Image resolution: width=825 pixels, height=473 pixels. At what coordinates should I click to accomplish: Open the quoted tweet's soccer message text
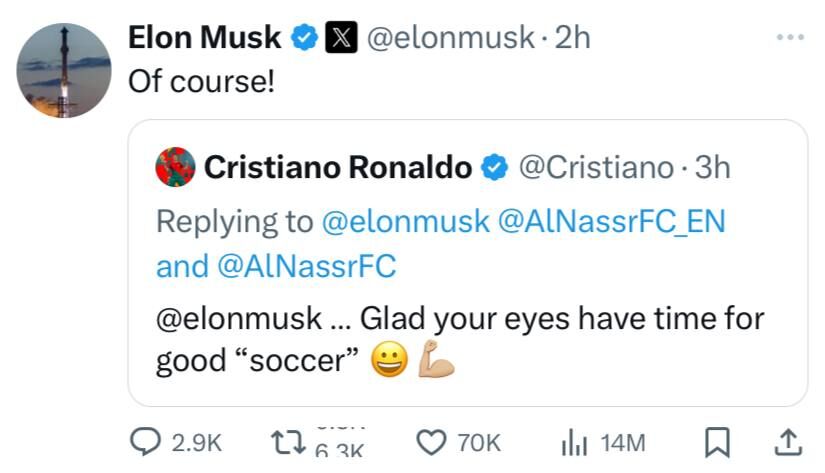pos(459,339)
